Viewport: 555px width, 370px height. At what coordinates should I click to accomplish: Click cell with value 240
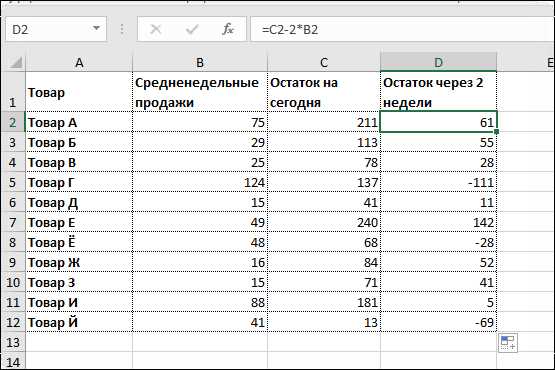coord(324,222)
